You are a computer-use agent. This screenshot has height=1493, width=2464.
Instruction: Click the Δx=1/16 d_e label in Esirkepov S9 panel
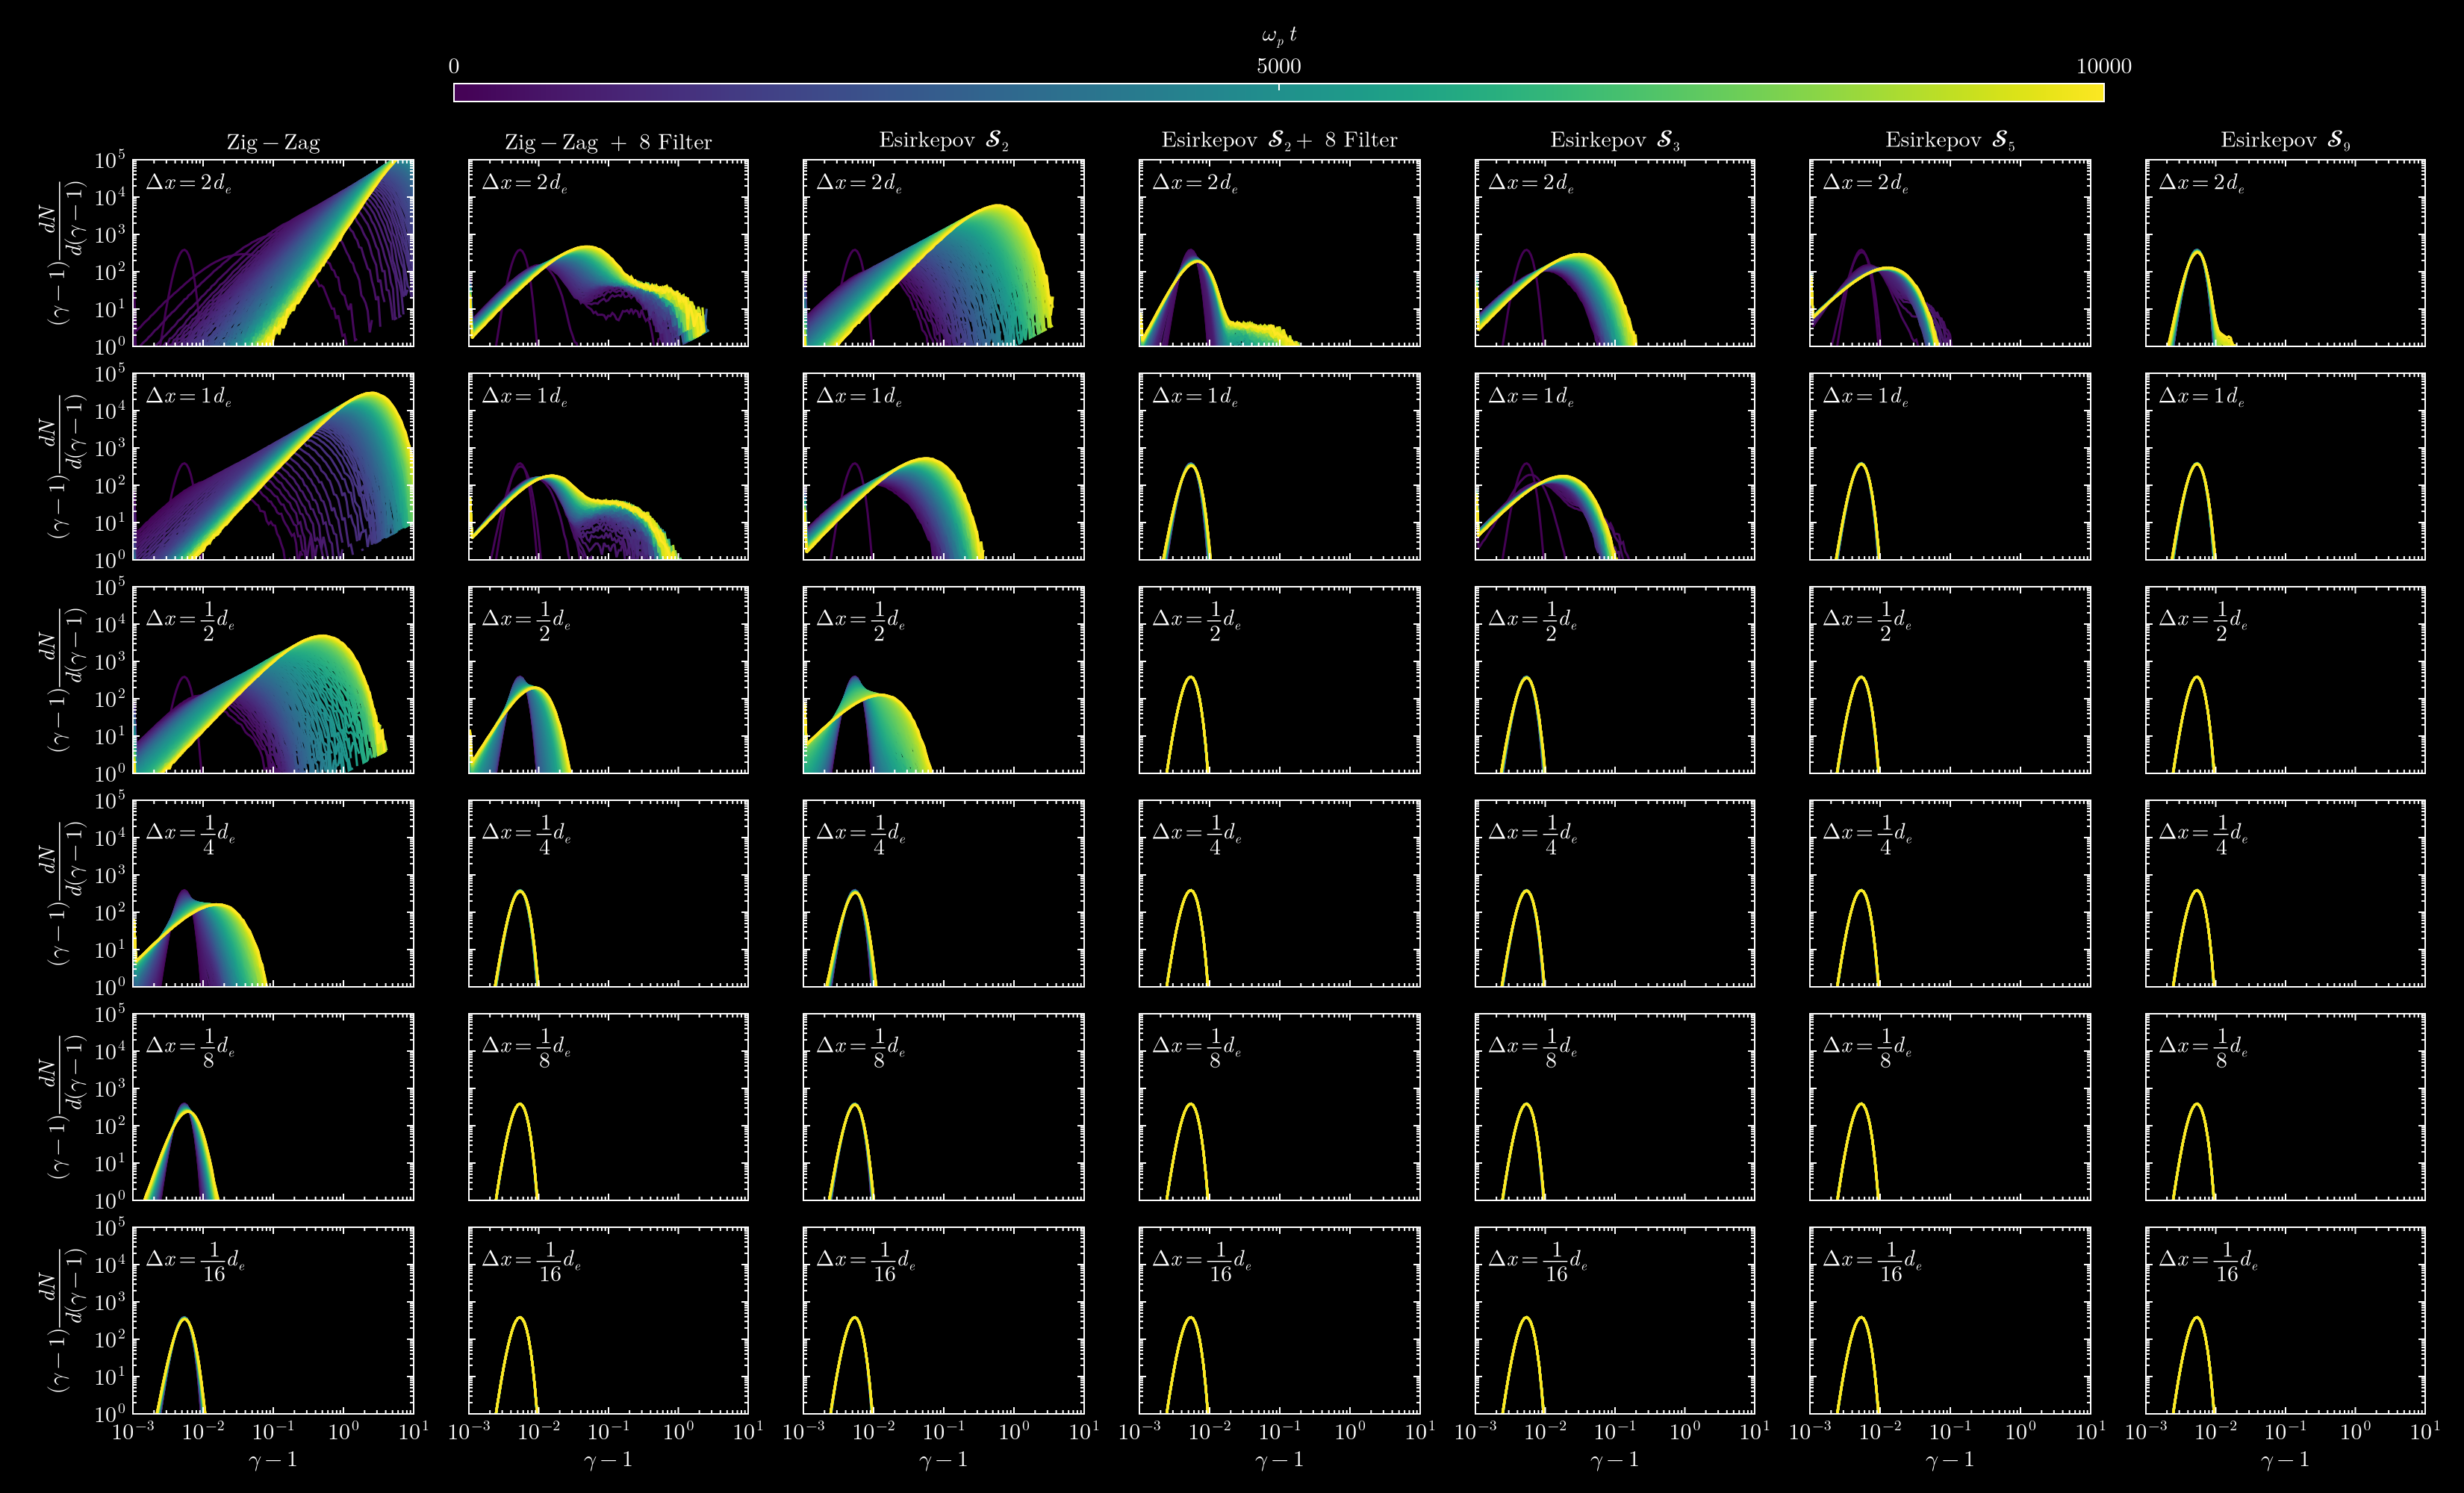point(2207,1262)
